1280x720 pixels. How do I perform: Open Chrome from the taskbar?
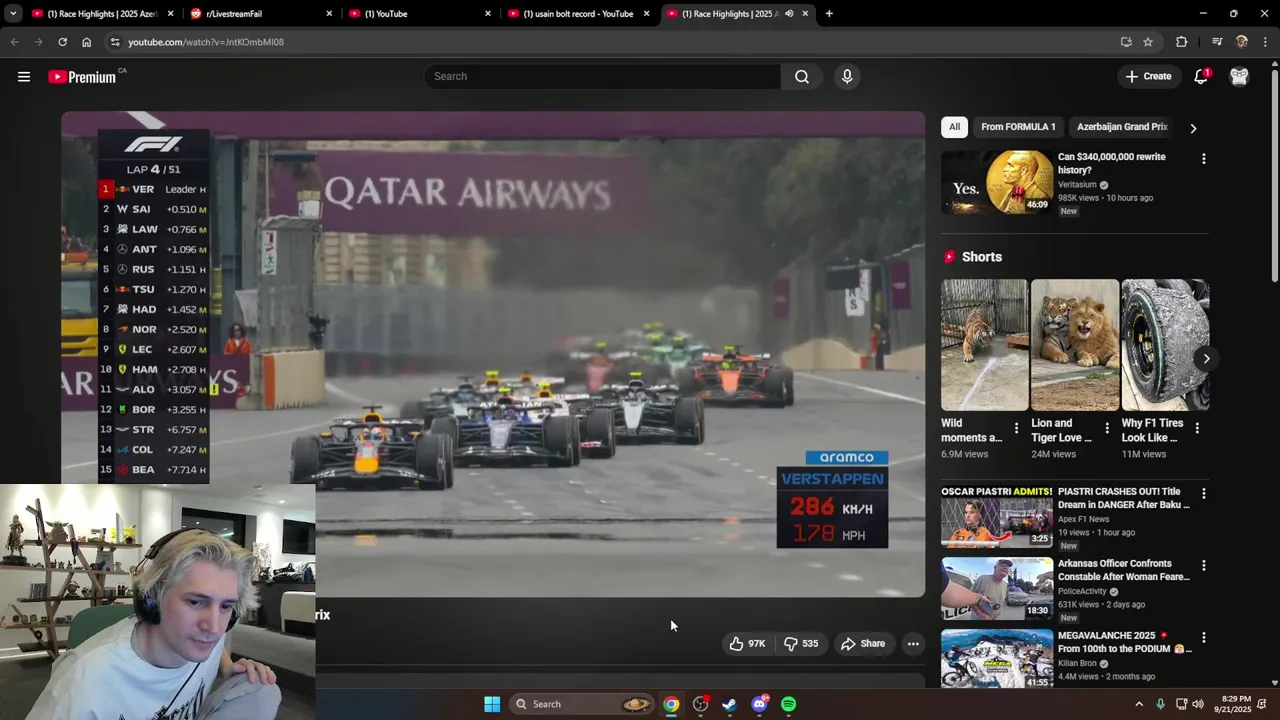pos(671,704)
